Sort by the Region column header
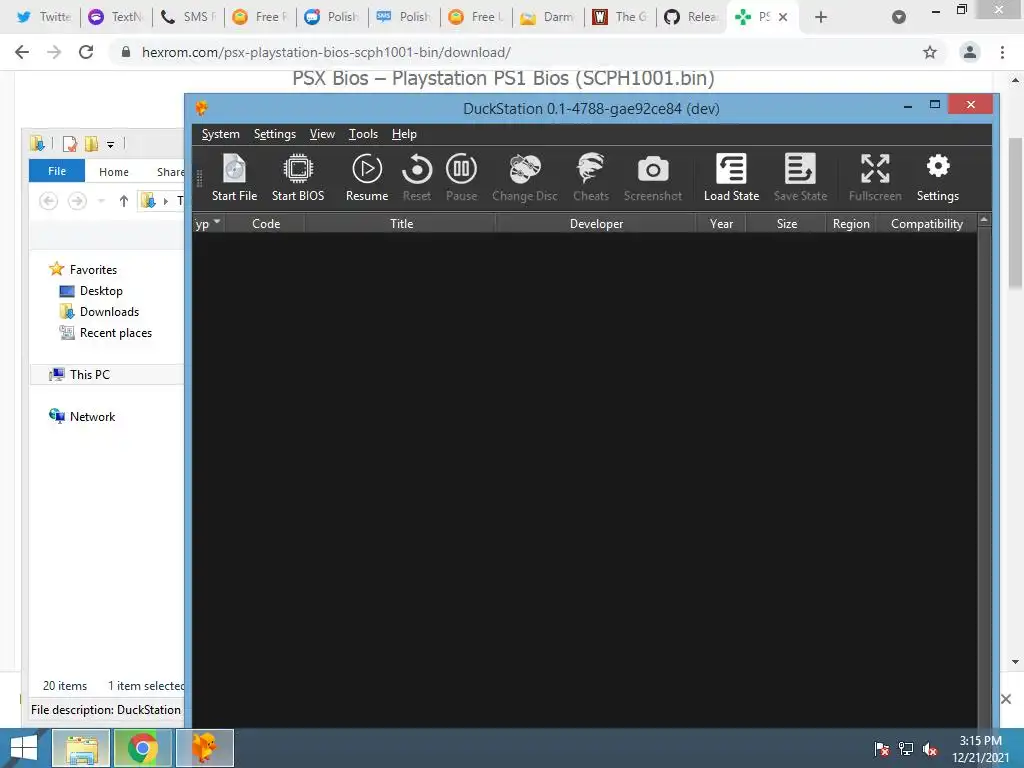Image resolution: width=1024 pixels, height=768 pixels. 851,223
